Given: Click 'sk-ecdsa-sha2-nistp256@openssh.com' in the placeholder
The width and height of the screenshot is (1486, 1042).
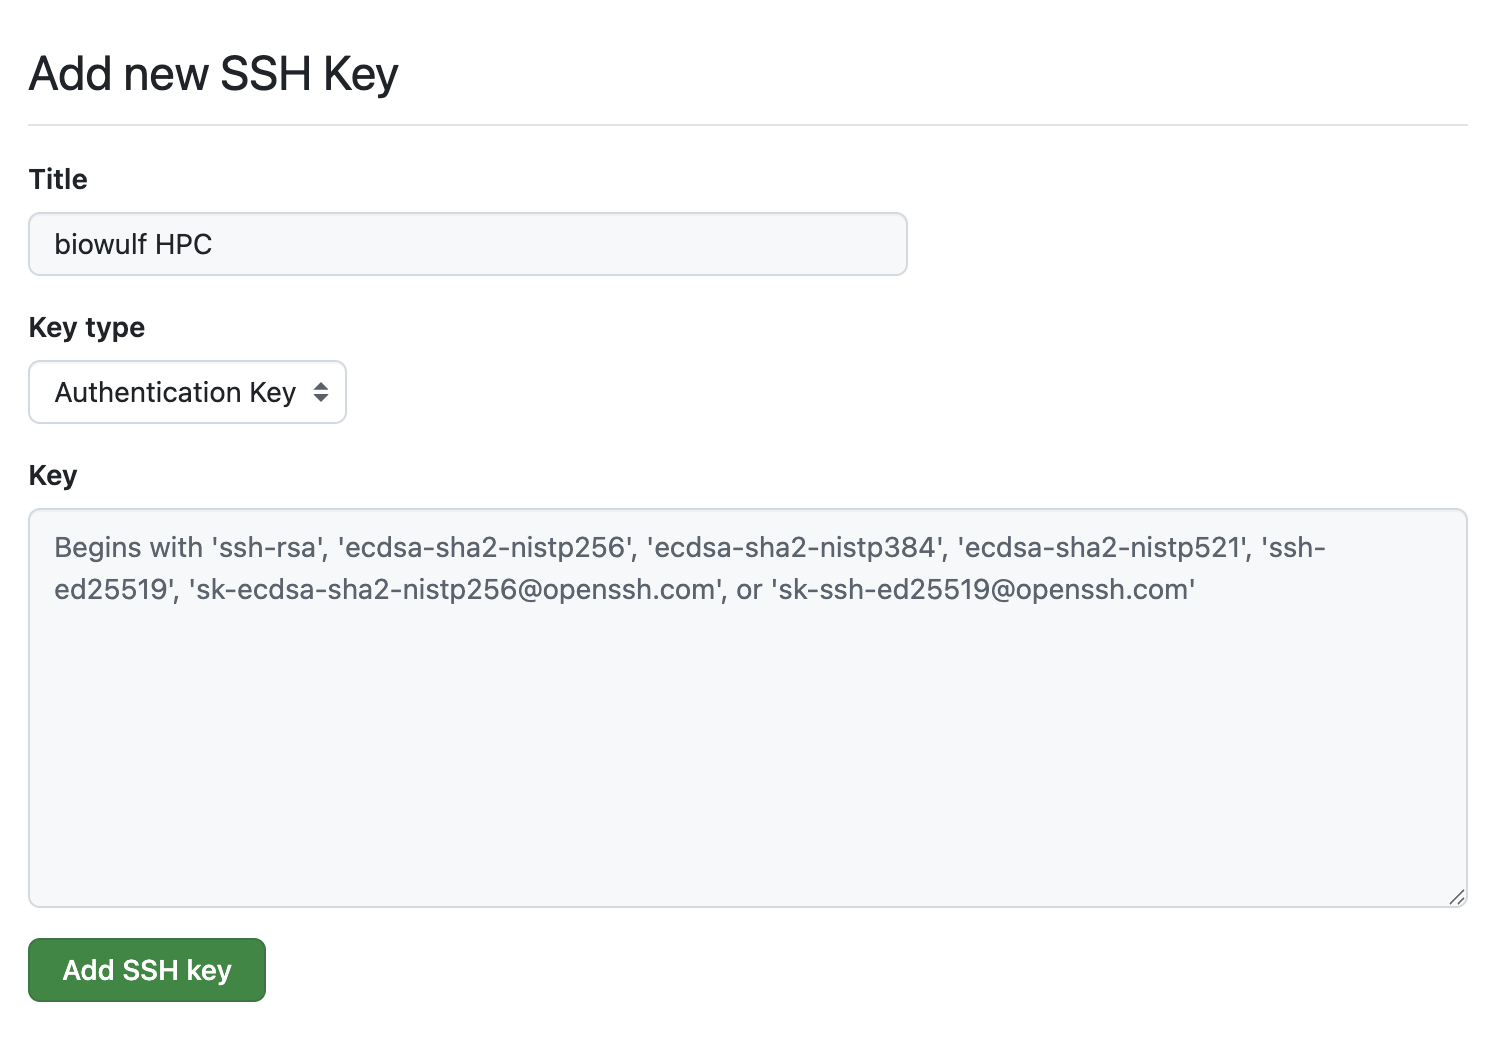Looking at the screenshot, I should point(455,590).
